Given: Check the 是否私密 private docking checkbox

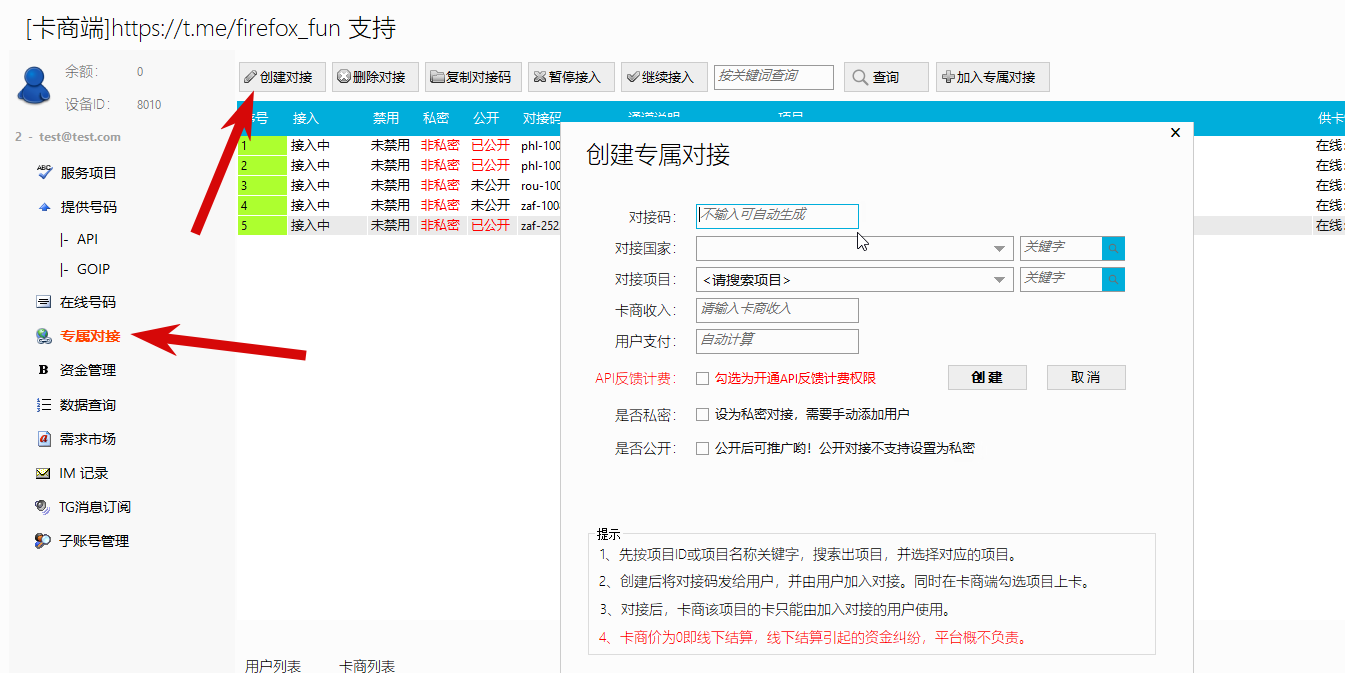Looking at the screenshot, I should [702, 414].
